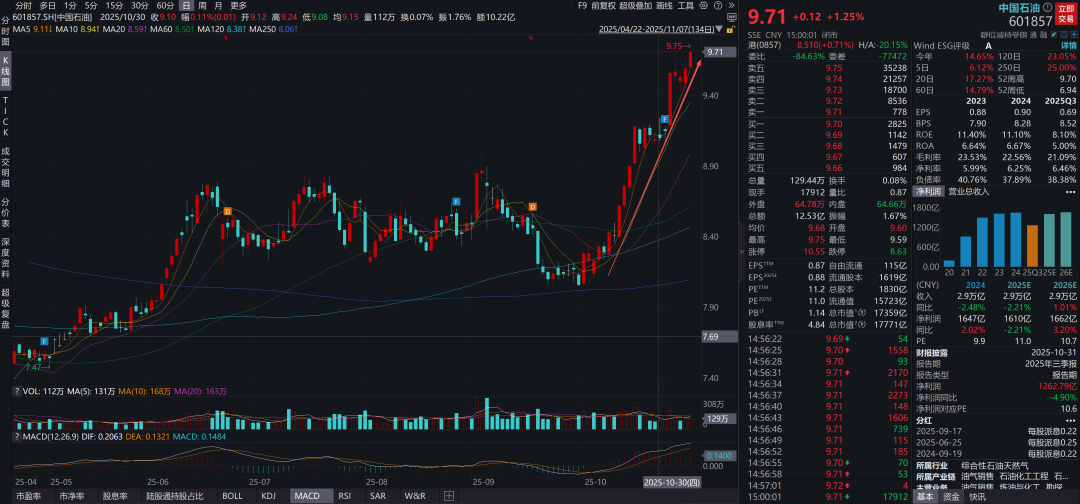The image size is (1080, 504).
Task: Open the settings gear icon in chart toolbar
Action: pos(703,5)
